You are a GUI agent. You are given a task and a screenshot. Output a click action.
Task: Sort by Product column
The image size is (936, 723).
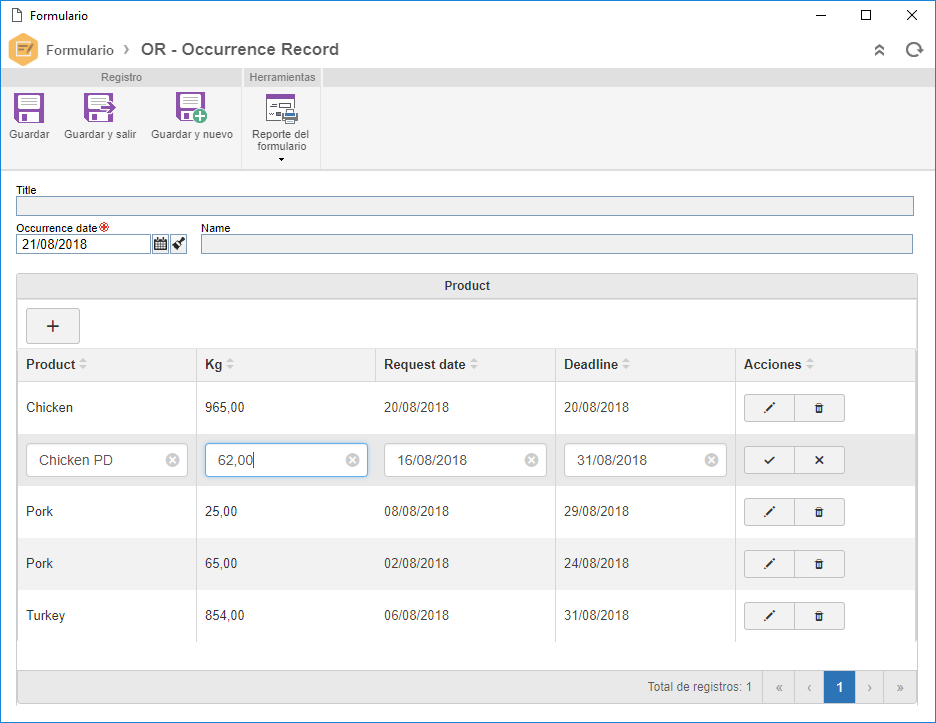coord(83,364)
